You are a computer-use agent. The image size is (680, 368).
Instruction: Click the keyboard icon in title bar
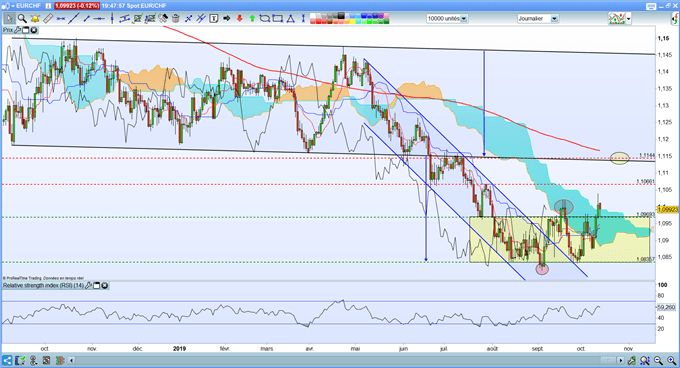click(x=651, y=6)
